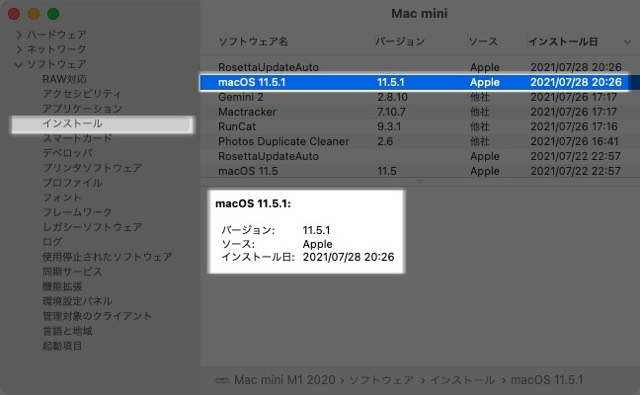Screen dimensions: 640x395
Task: Click Mac mini M1 2020 in path bar
Action: point(284,380)
